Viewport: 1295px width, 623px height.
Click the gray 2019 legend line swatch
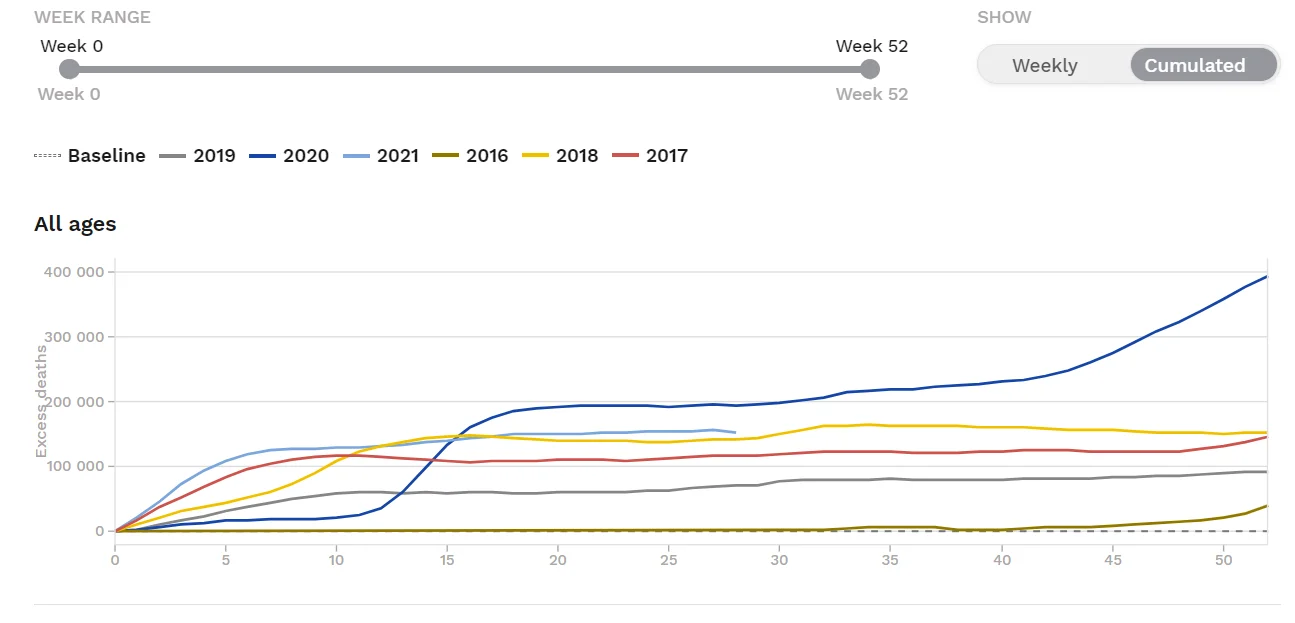173,156
